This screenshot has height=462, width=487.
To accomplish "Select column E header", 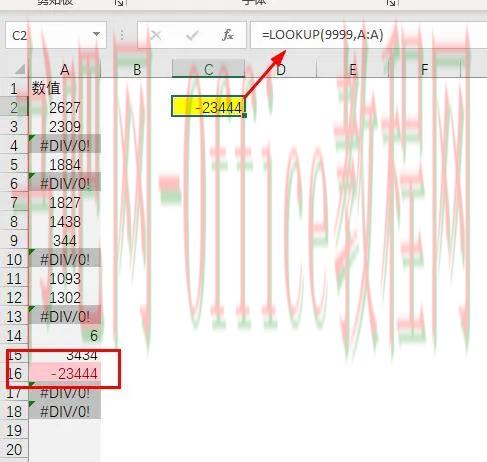I will (353, 69).
